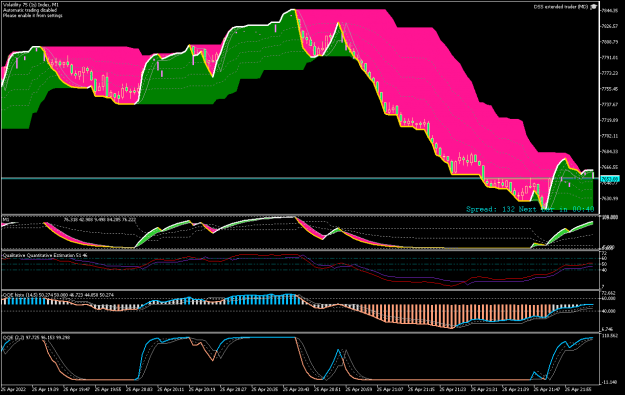Click the 25 Apr 20:51 time label
Viewport: 625px width, 395px height.
tap(327, 389)
